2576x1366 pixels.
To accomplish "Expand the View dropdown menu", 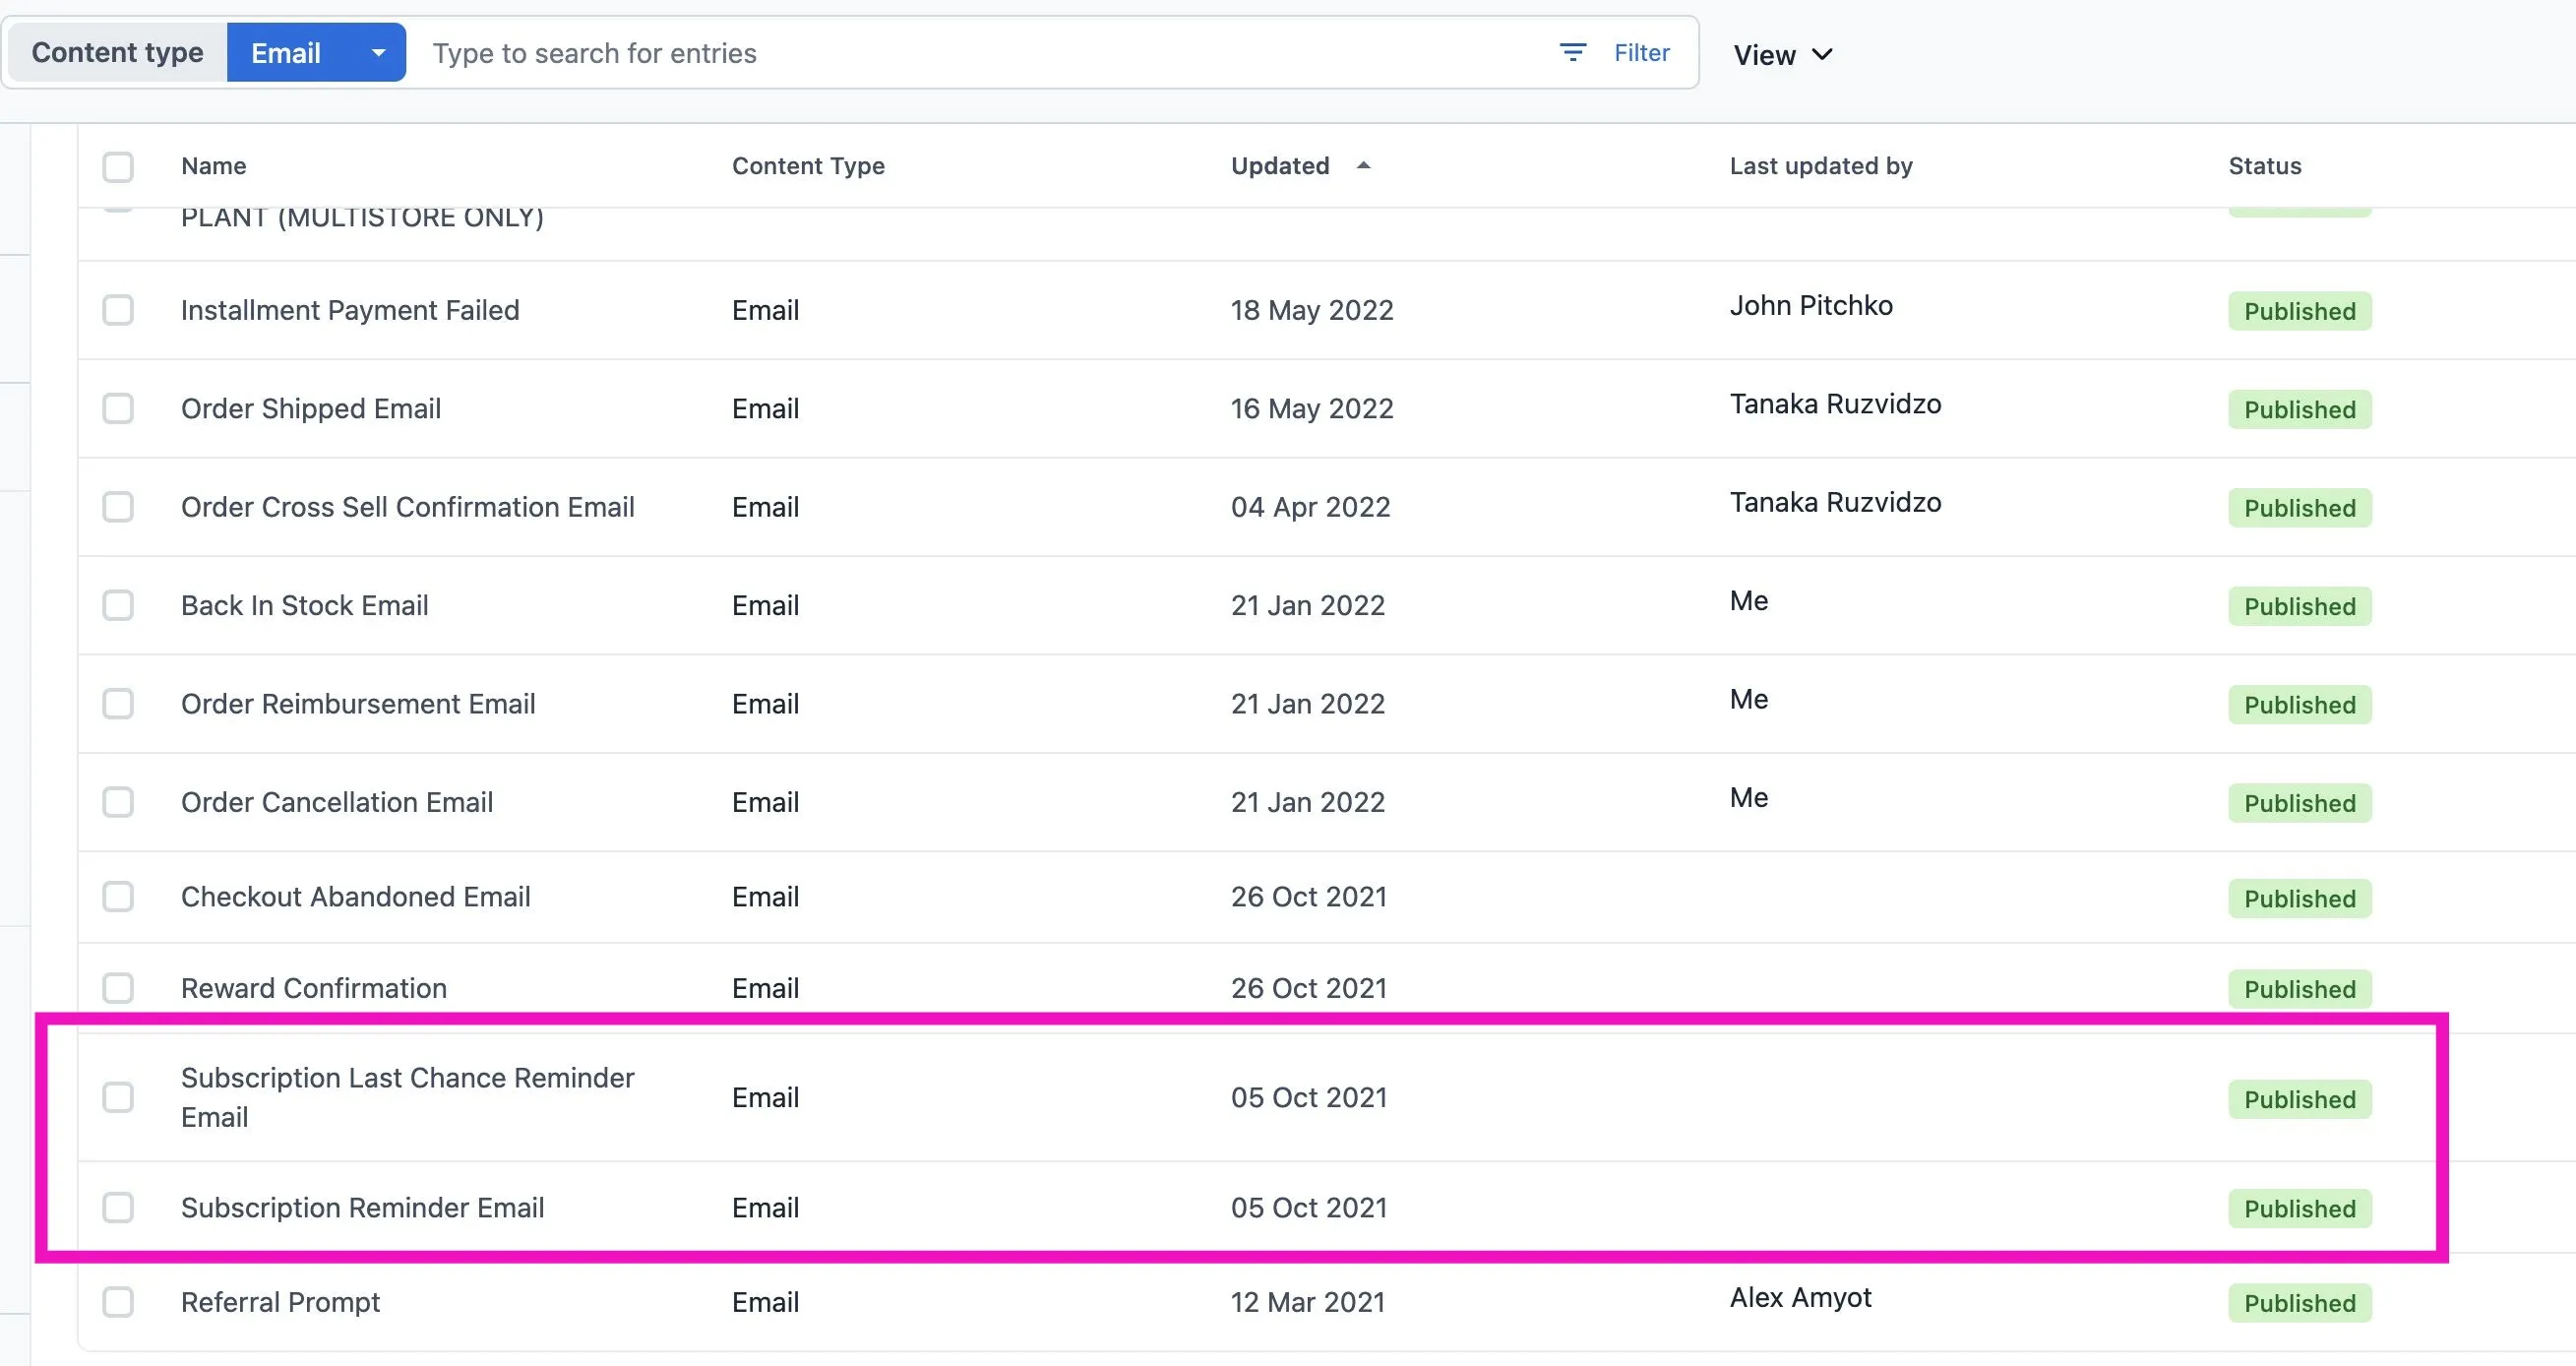I will (x=1783, y=55).
